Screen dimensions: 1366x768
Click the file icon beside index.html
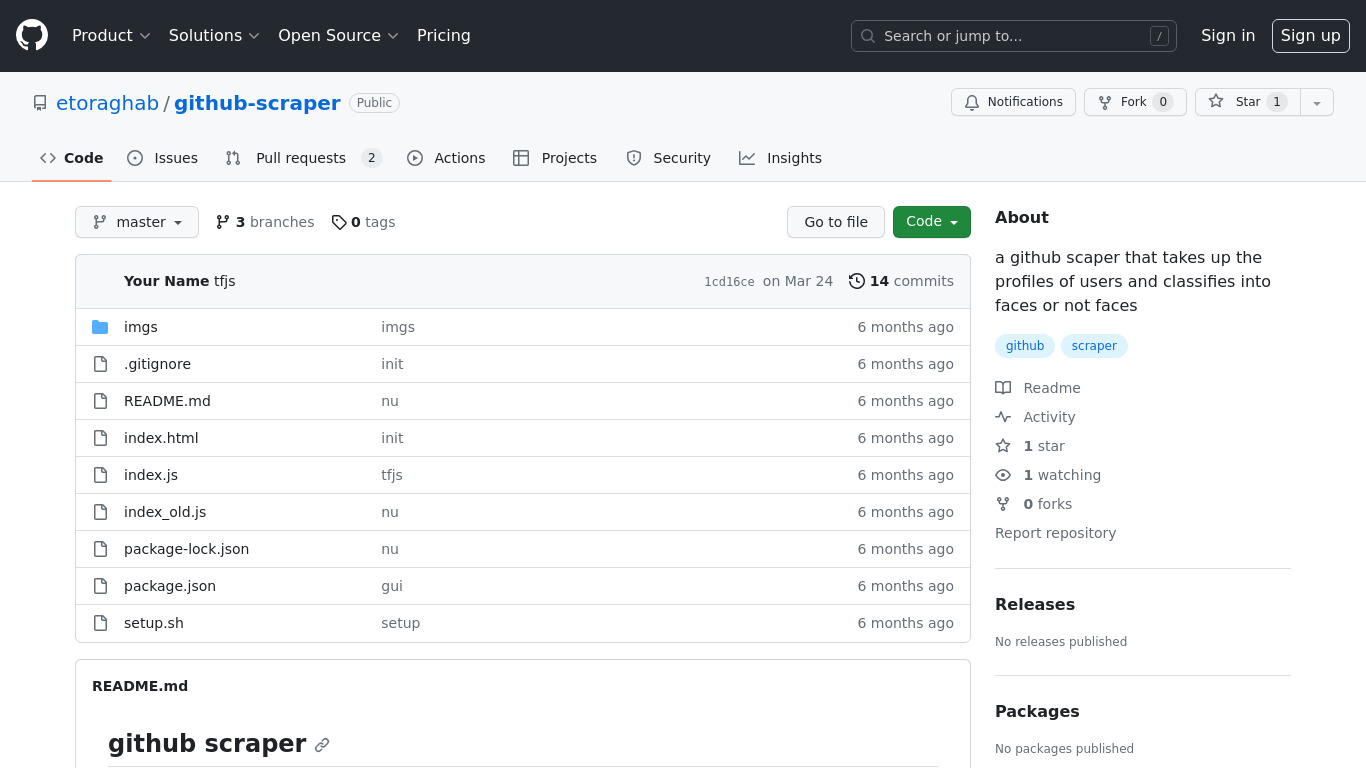tap(100, 438)
